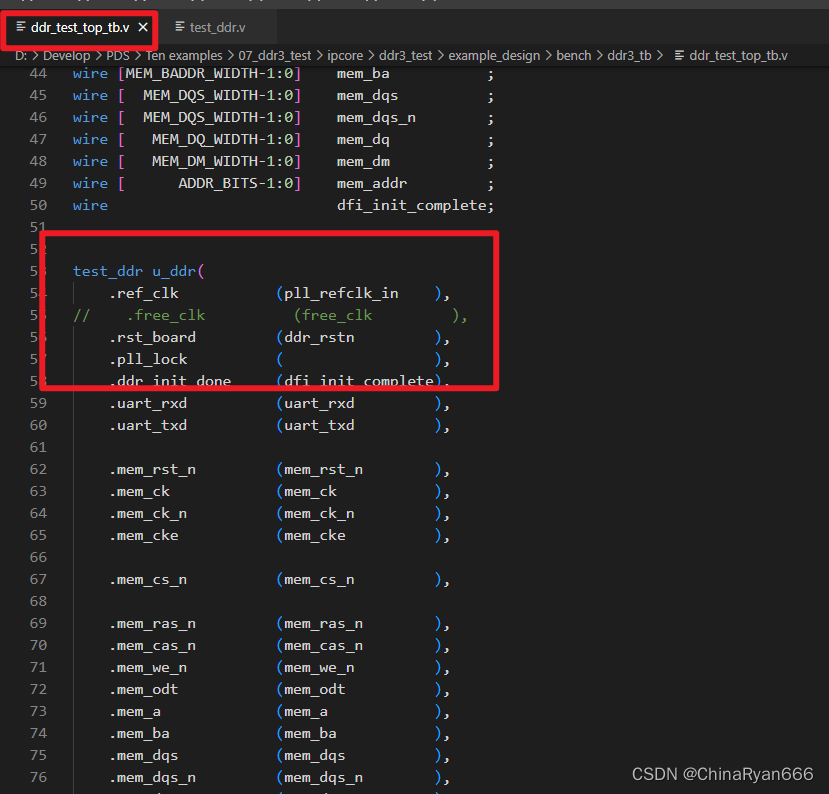The width and height of the screenshot is (829, 794).
Task: Click dfi_init_complete wire on line 50
Action: point(411,206)
